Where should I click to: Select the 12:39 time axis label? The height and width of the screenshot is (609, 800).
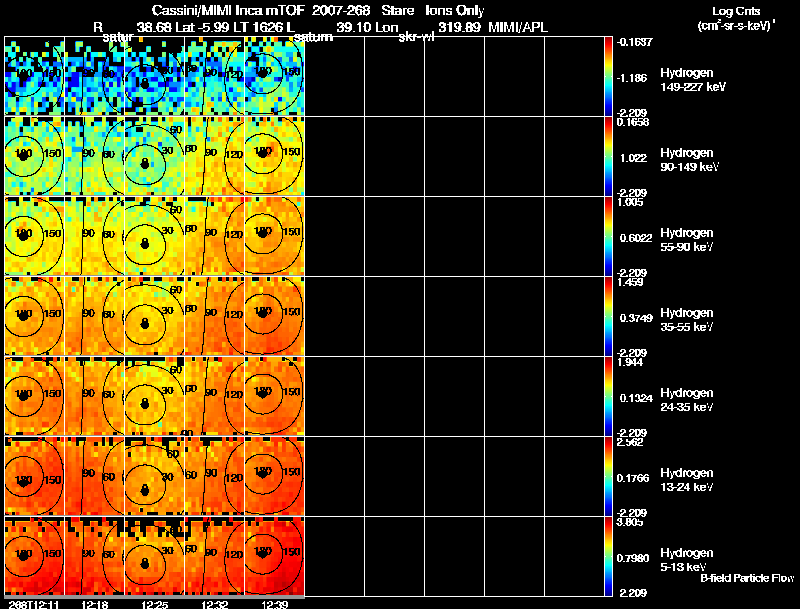(276, 603)
